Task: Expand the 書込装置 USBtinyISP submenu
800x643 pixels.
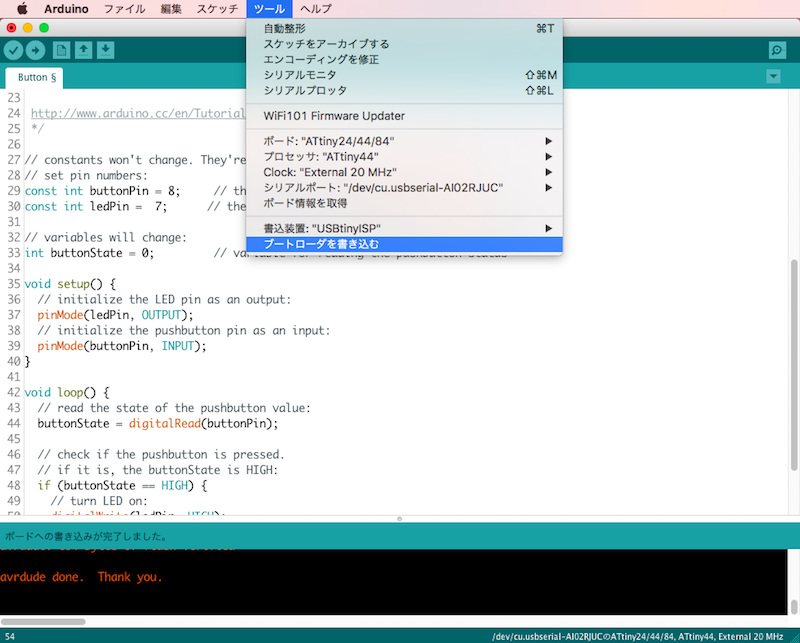Action: coord(405,228)
